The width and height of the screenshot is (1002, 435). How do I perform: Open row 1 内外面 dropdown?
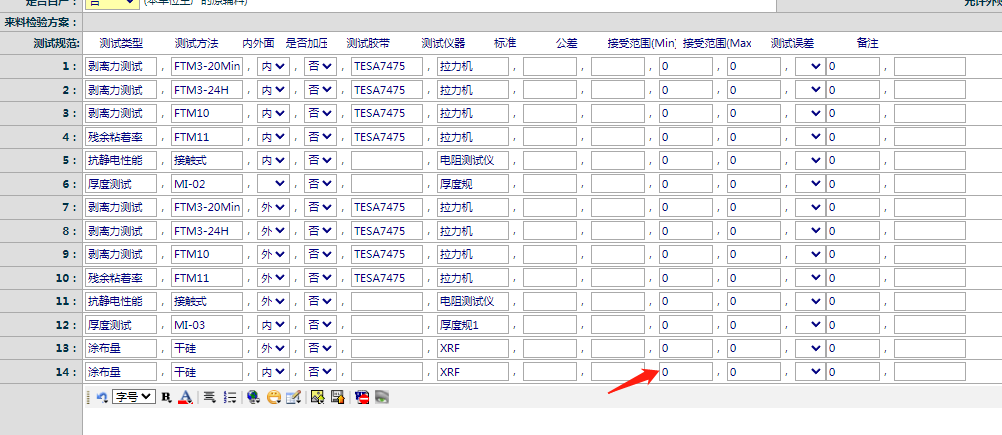[x=274, y=66]
